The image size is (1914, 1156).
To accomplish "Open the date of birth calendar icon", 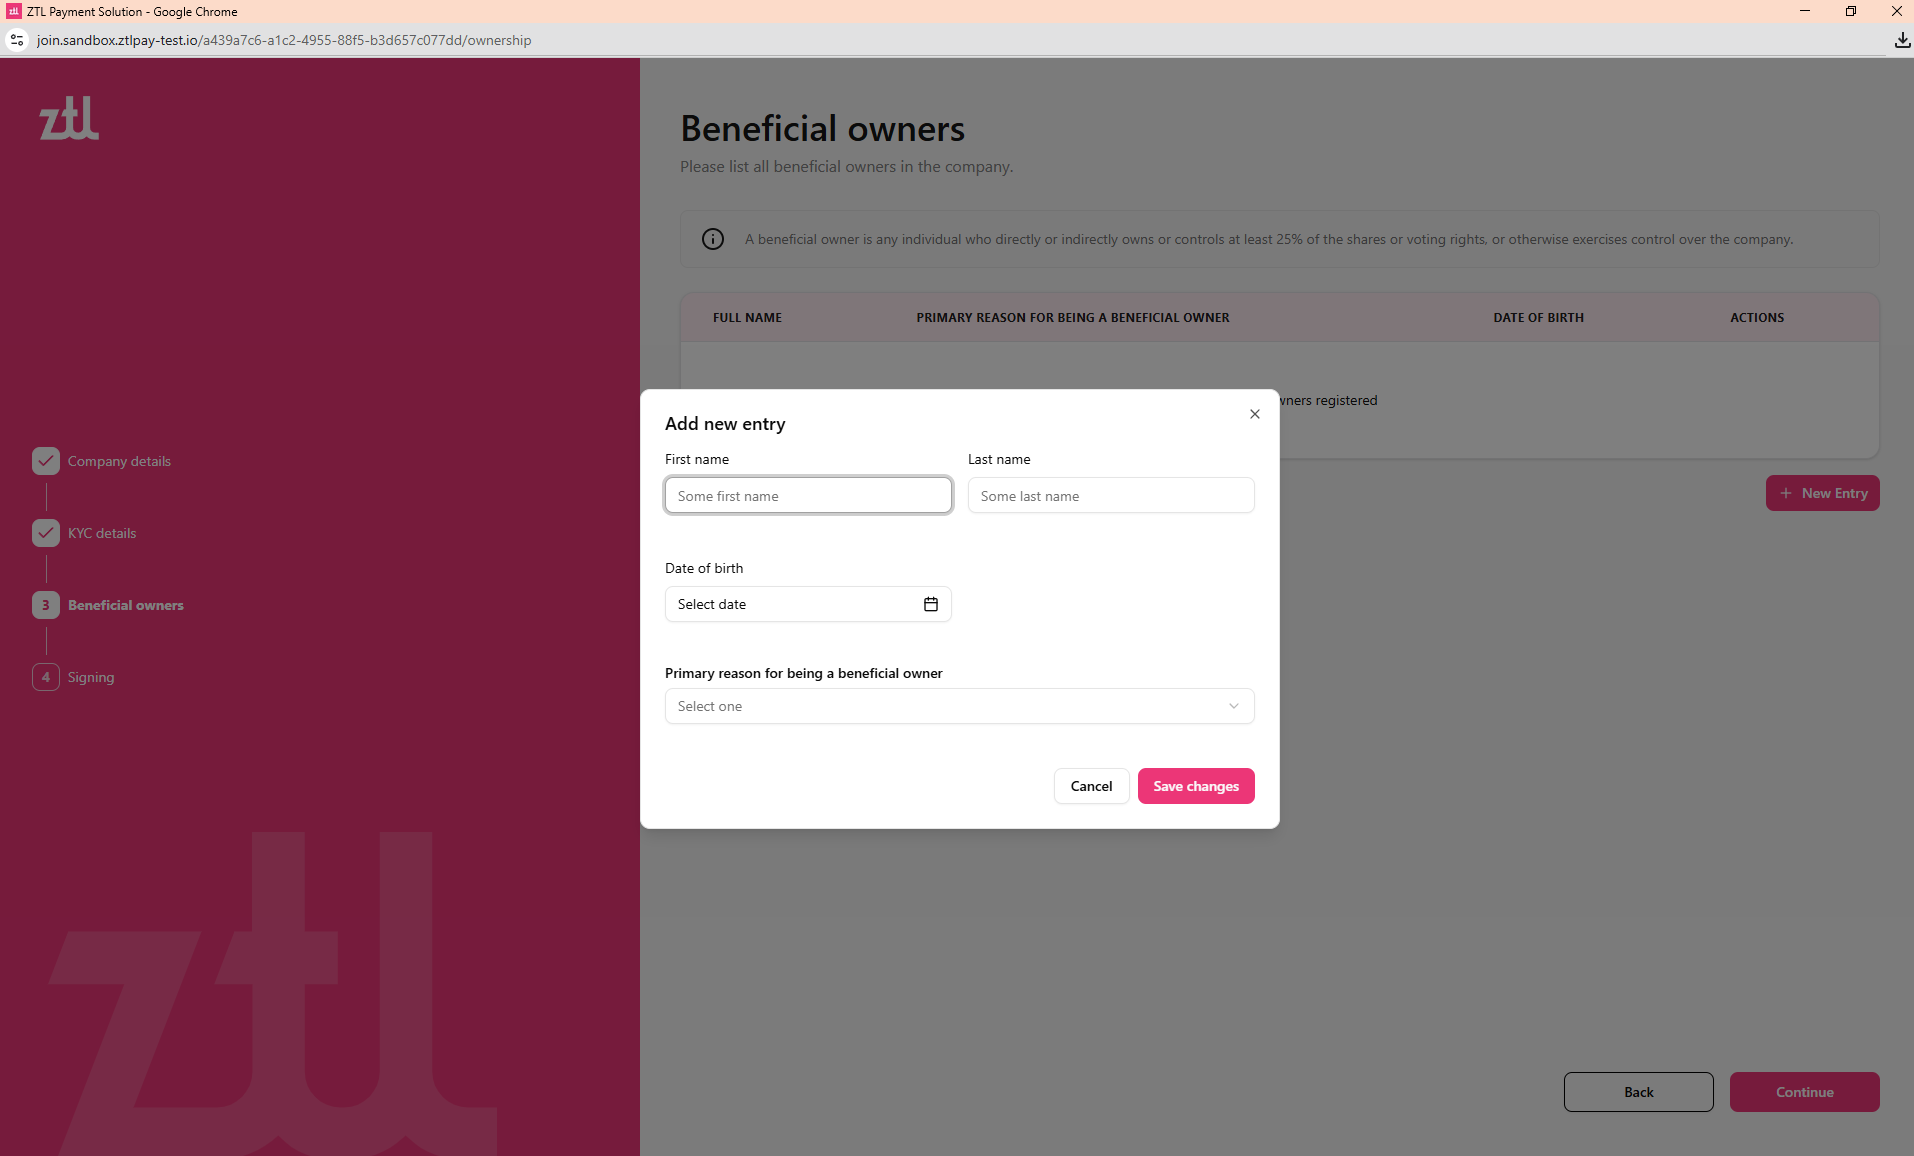I will pos(930,604).
